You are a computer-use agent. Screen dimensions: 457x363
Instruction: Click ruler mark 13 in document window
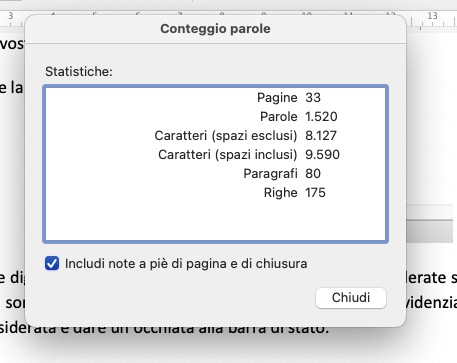pyautogui.click(x=432, y=16)
